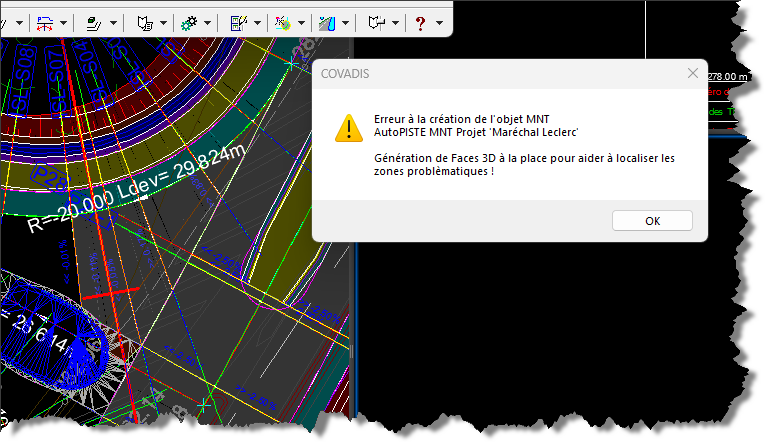This screenshot has height=442, width=765.
Task: Click the 'R=-20.000 Ldev= 29.824m' label
Action: [137, 188]
